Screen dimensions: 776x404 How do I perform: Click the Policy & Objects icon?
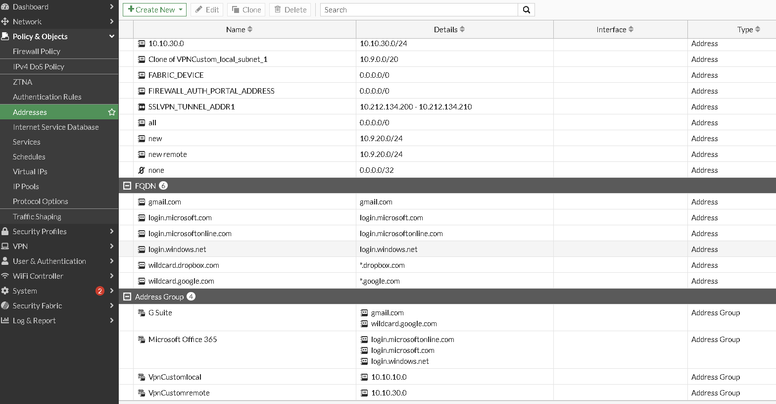[5, 36]
